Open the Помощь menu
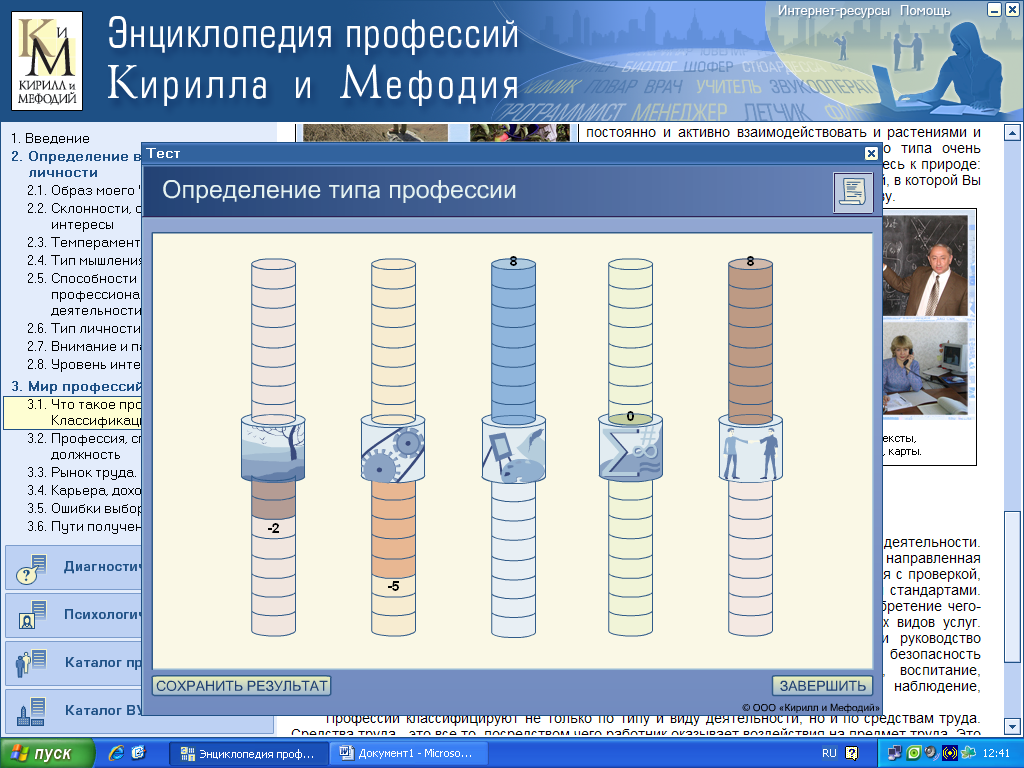 [x=925, y=10]
